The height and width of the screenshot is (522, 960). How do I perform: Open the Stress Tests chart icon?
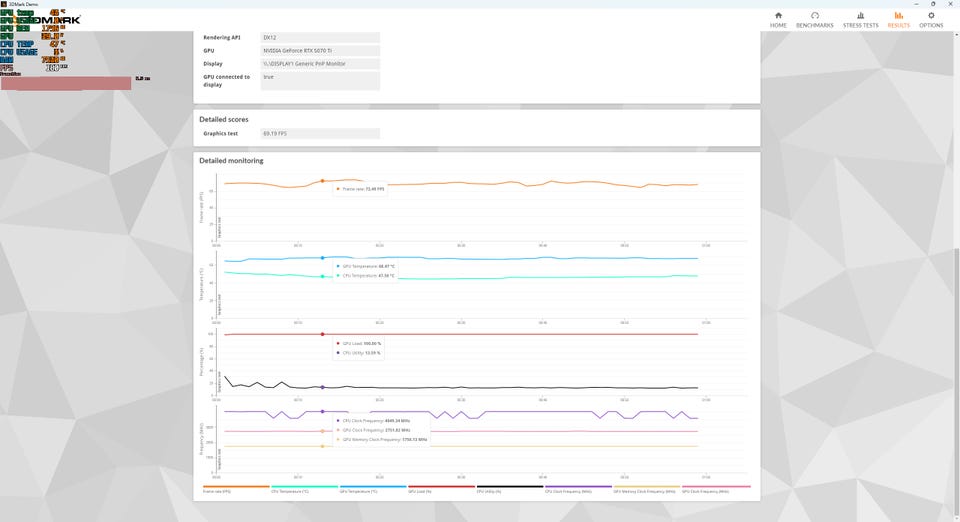coord(860,16)
